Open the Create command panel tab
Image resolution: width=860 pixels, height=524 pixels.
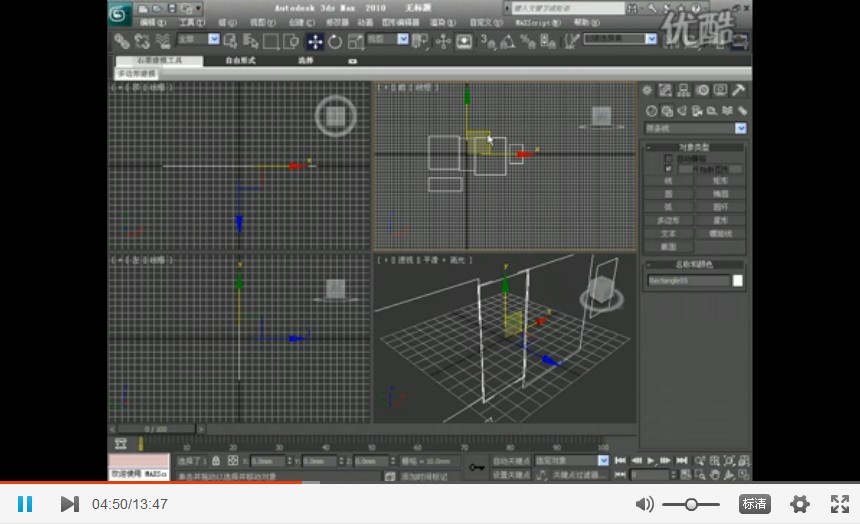647,91
